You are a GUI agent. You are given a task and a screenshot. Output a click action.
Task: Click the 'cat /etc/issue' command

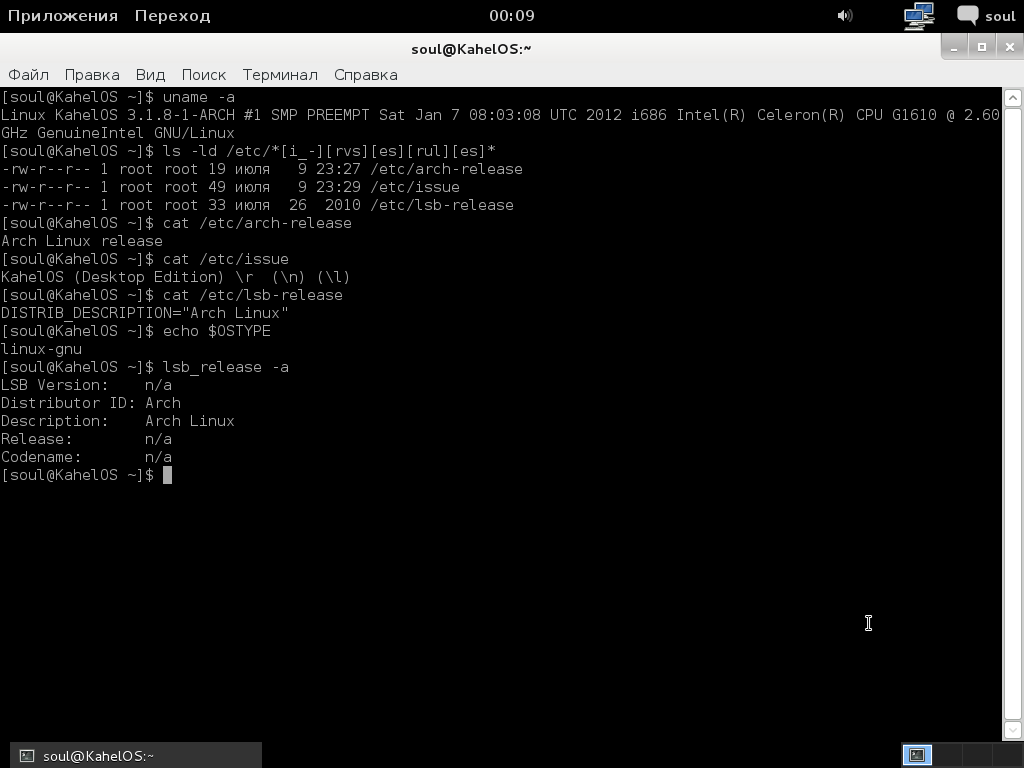tap(225, 259)
